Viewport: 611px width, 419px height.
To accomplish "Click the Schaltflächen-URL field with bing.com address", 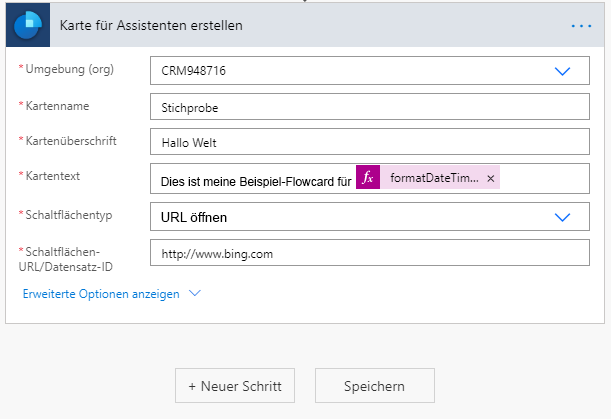I will [x=370, y=253].
